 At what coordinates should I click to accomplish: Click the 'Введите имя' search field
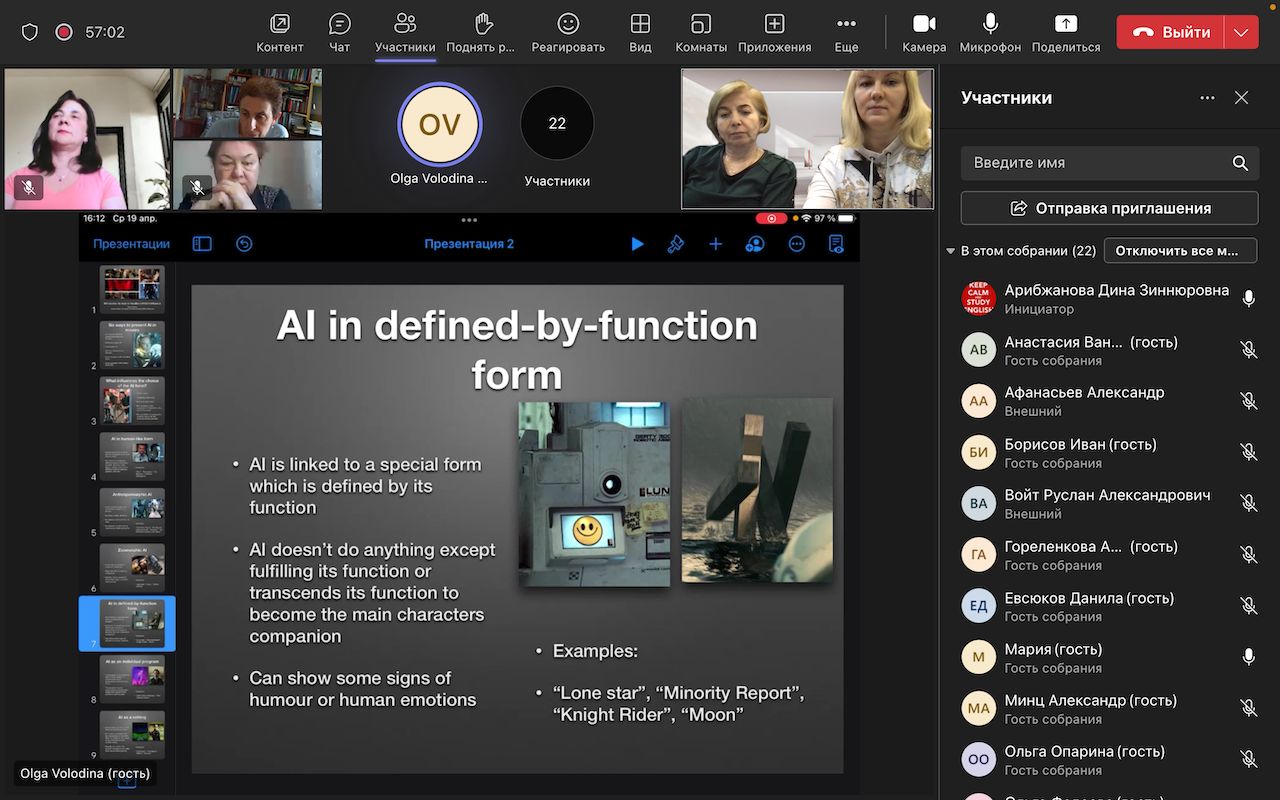[x=1095, y=163]
